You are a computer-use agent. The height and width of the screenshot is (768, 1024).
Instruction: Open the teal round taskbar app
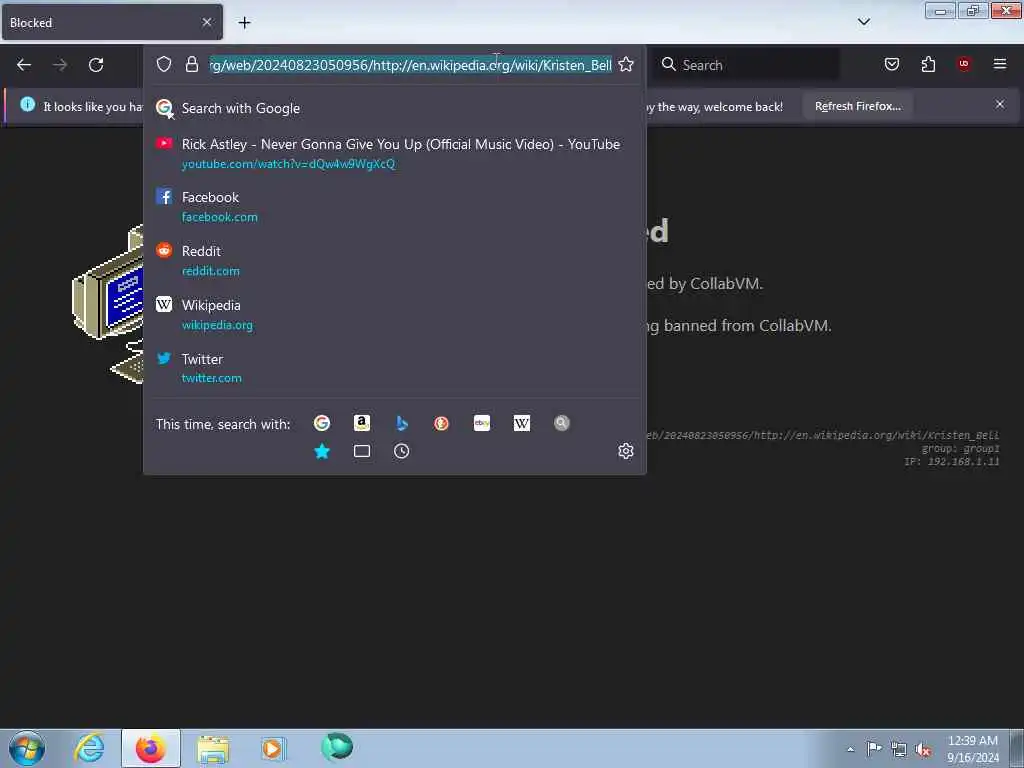click(337, 747)
